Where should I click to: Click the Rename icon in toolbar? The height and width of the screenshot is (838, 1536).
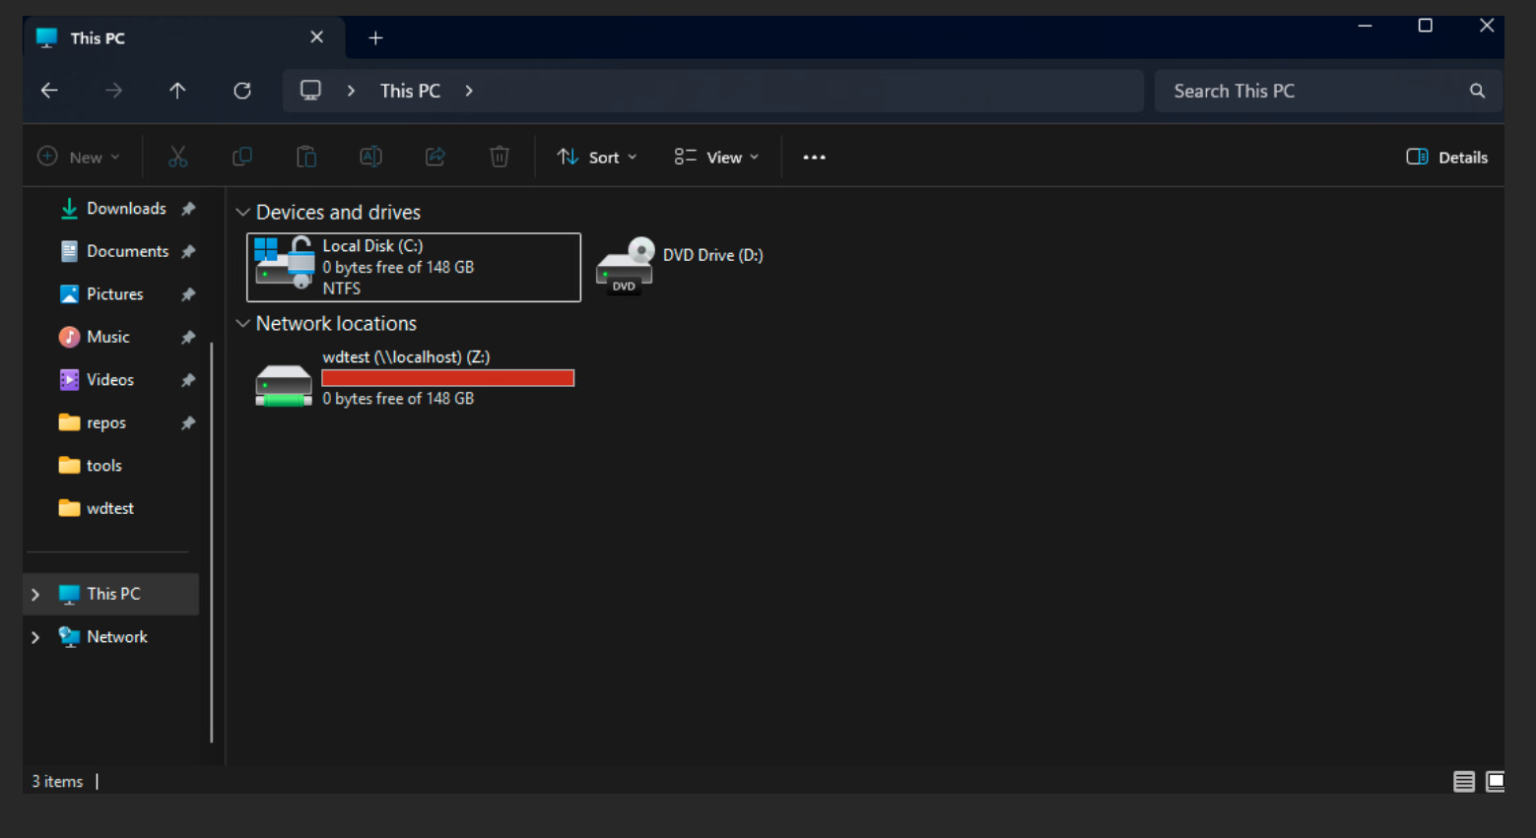[x=371, y=157]
